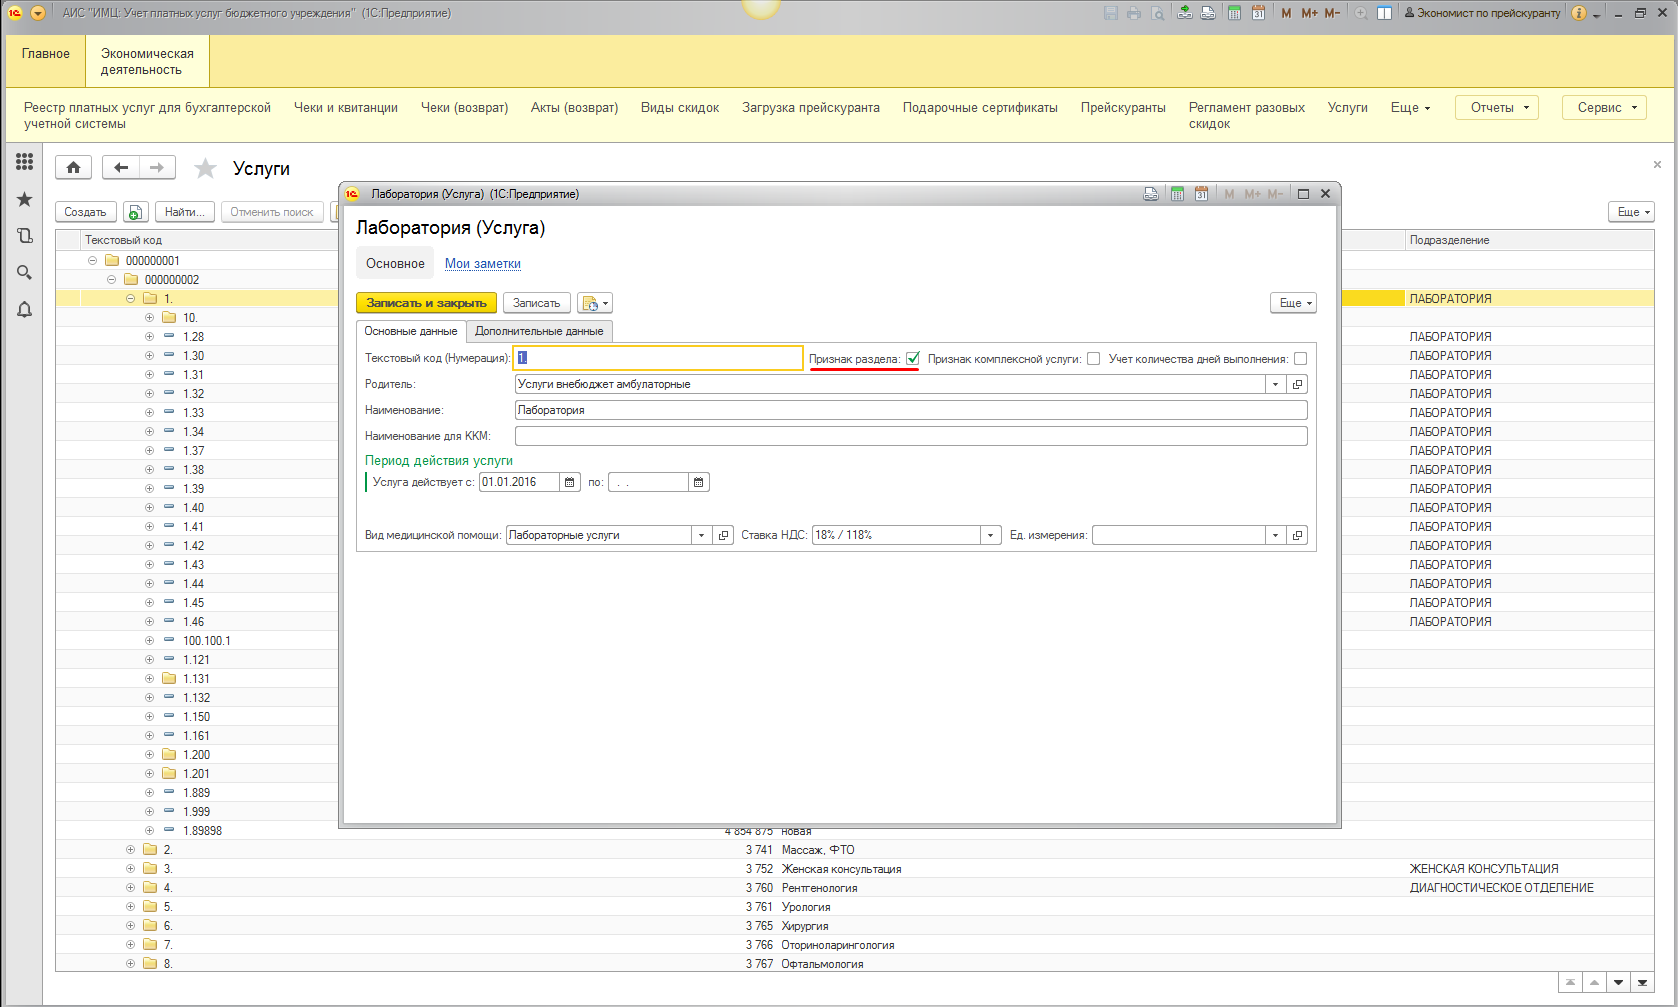Click open-form icon for Ед. измерения
This screenshot has width=1678, height=1007.
tap(1298, 535)
